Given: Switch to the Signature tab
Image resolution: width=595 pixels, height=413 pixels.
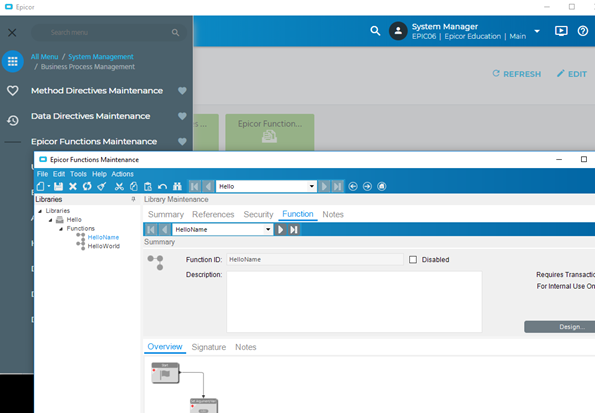Looking at the screenshot, I should (x=209, y=347).
